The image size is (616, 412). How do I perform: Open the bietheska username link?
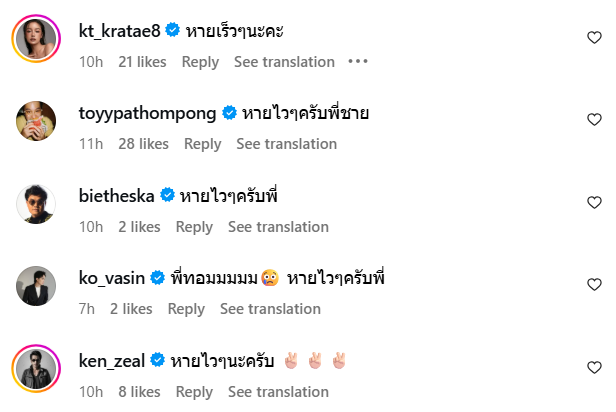point(114,195)
